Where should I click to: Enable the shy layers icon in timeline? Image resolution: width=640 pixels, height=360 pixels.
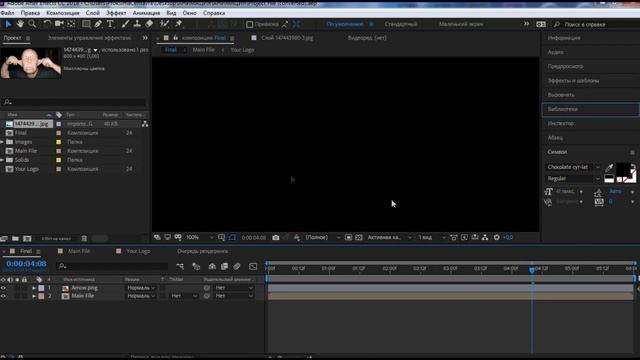[212, 267]
